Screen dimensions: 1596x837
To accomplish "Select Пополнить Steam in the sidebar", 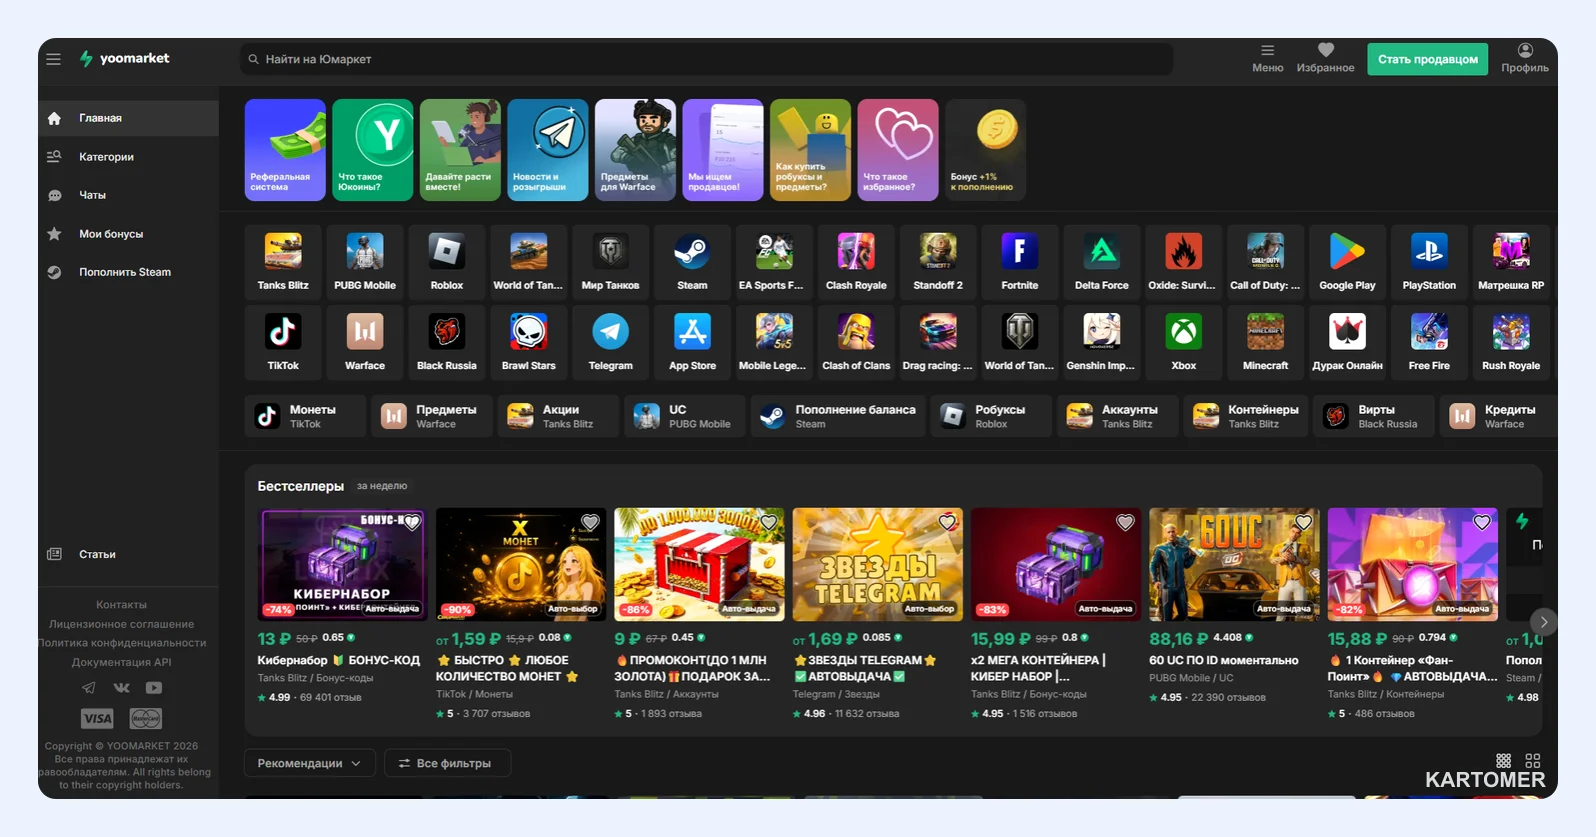I will (128, 272).
